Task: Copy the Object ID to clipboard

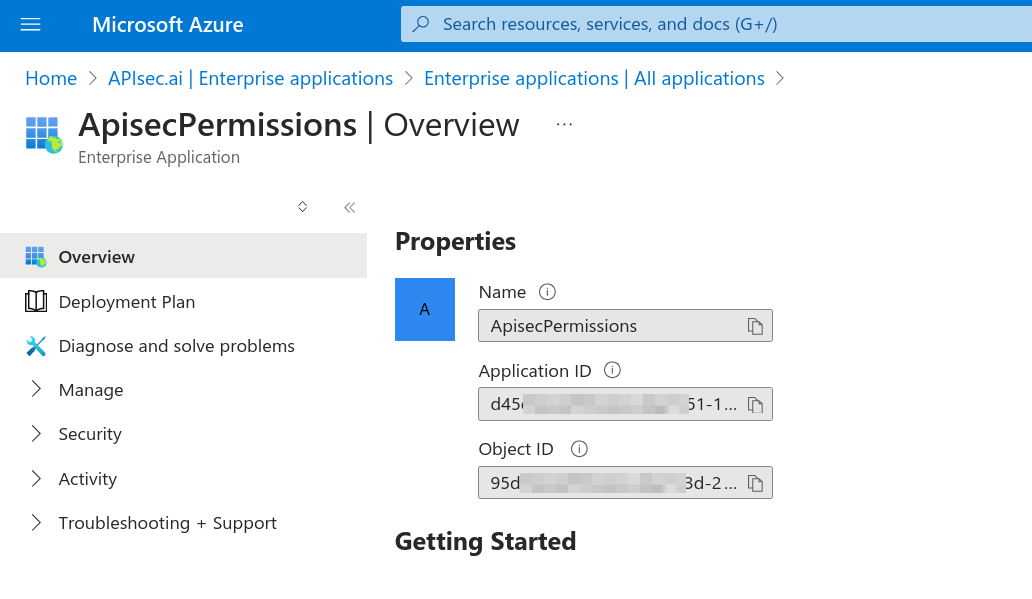Action: point(756,484)
